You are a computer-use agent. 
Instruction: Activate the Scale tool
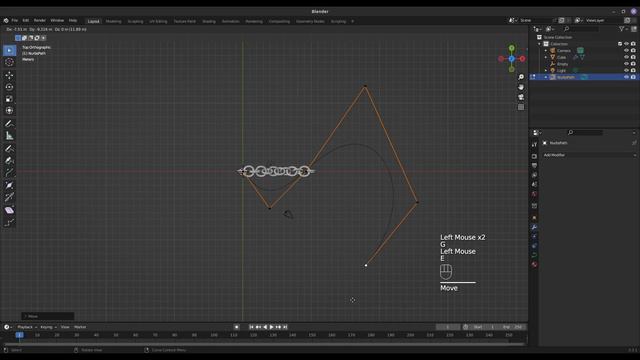point(9,99)
